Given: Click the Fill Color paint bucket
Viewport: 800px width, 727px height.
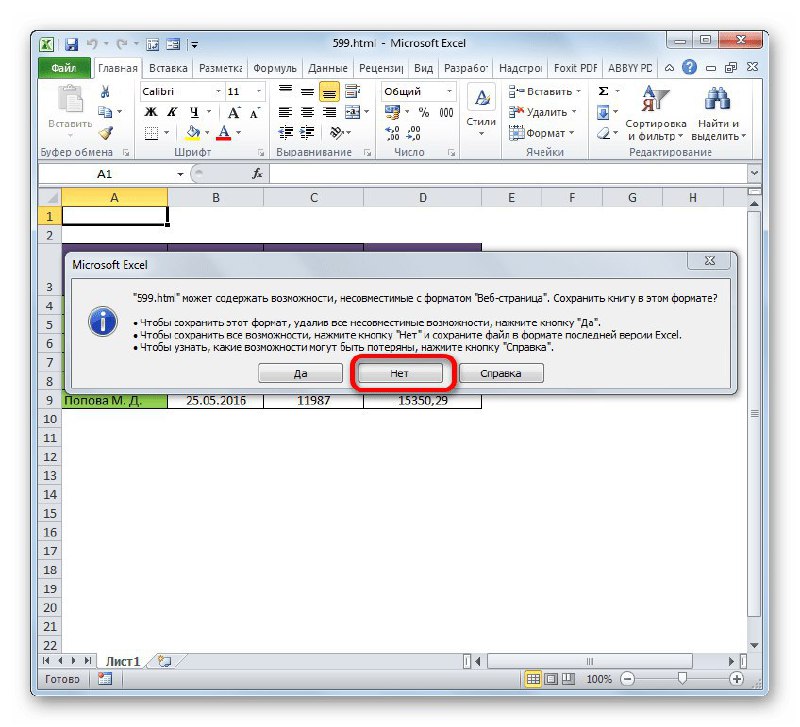Looking at the screenshot, I should [x=193, y=133].
